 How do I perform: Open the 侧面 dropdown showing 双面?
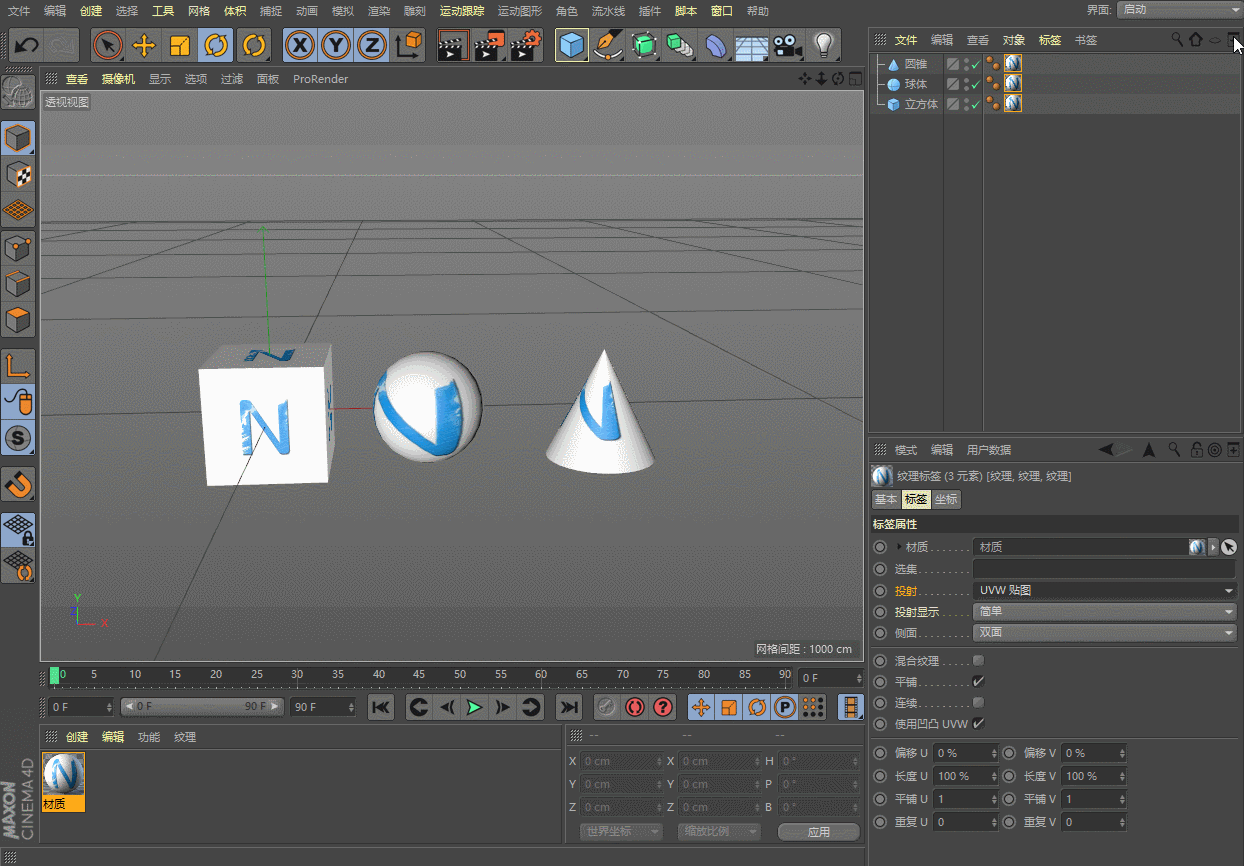pos(1104,632)
